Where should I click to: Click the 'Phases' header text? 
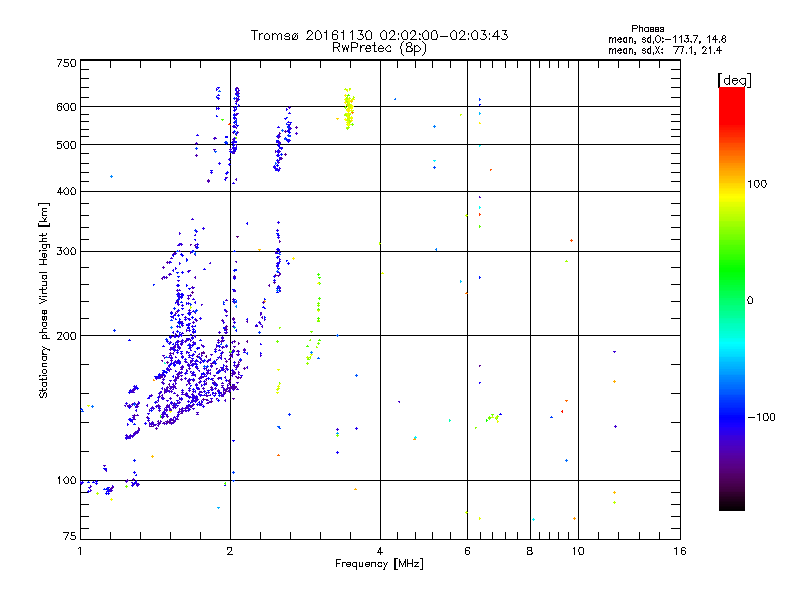pyautogui.click(x=647, y=29)
